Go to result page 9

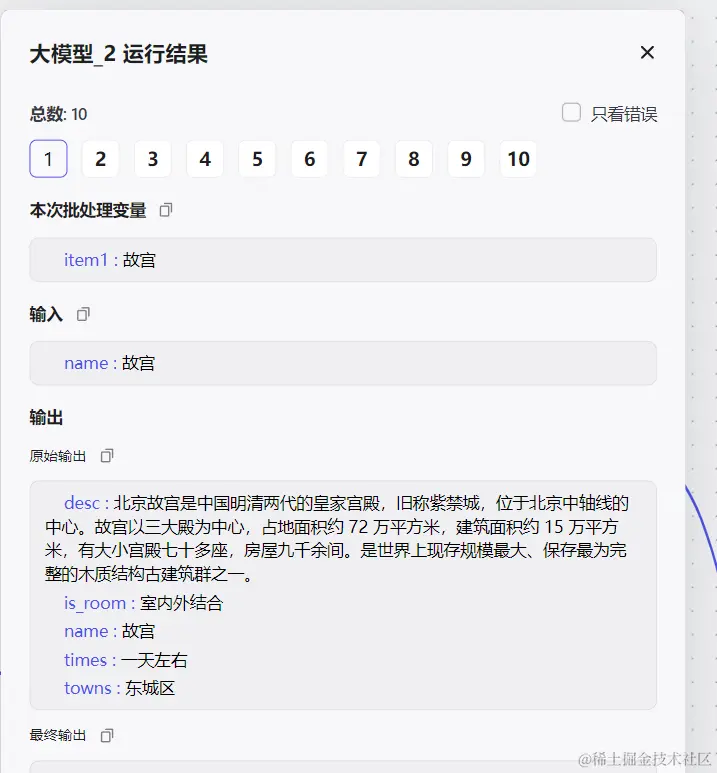coord(466,159)
